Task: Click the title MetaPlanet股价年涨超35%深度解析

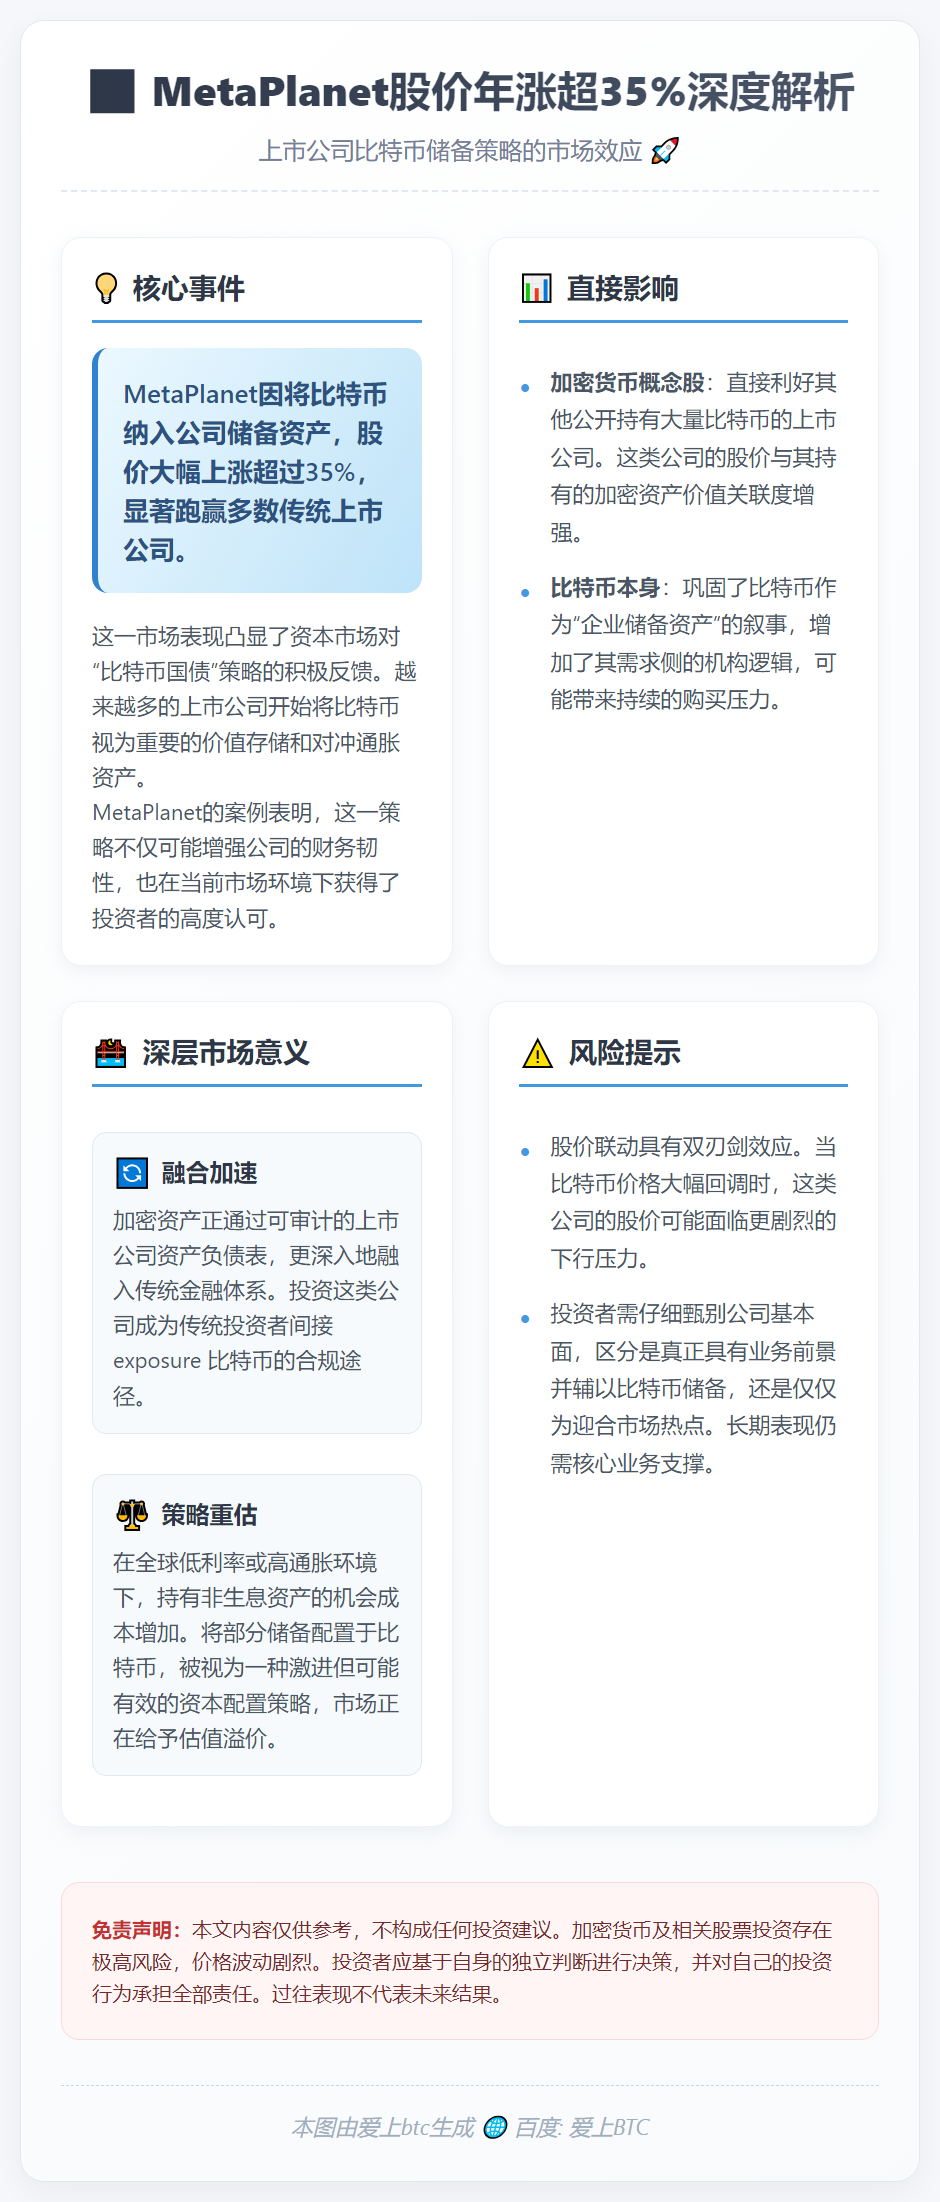Action: (503, 91)
